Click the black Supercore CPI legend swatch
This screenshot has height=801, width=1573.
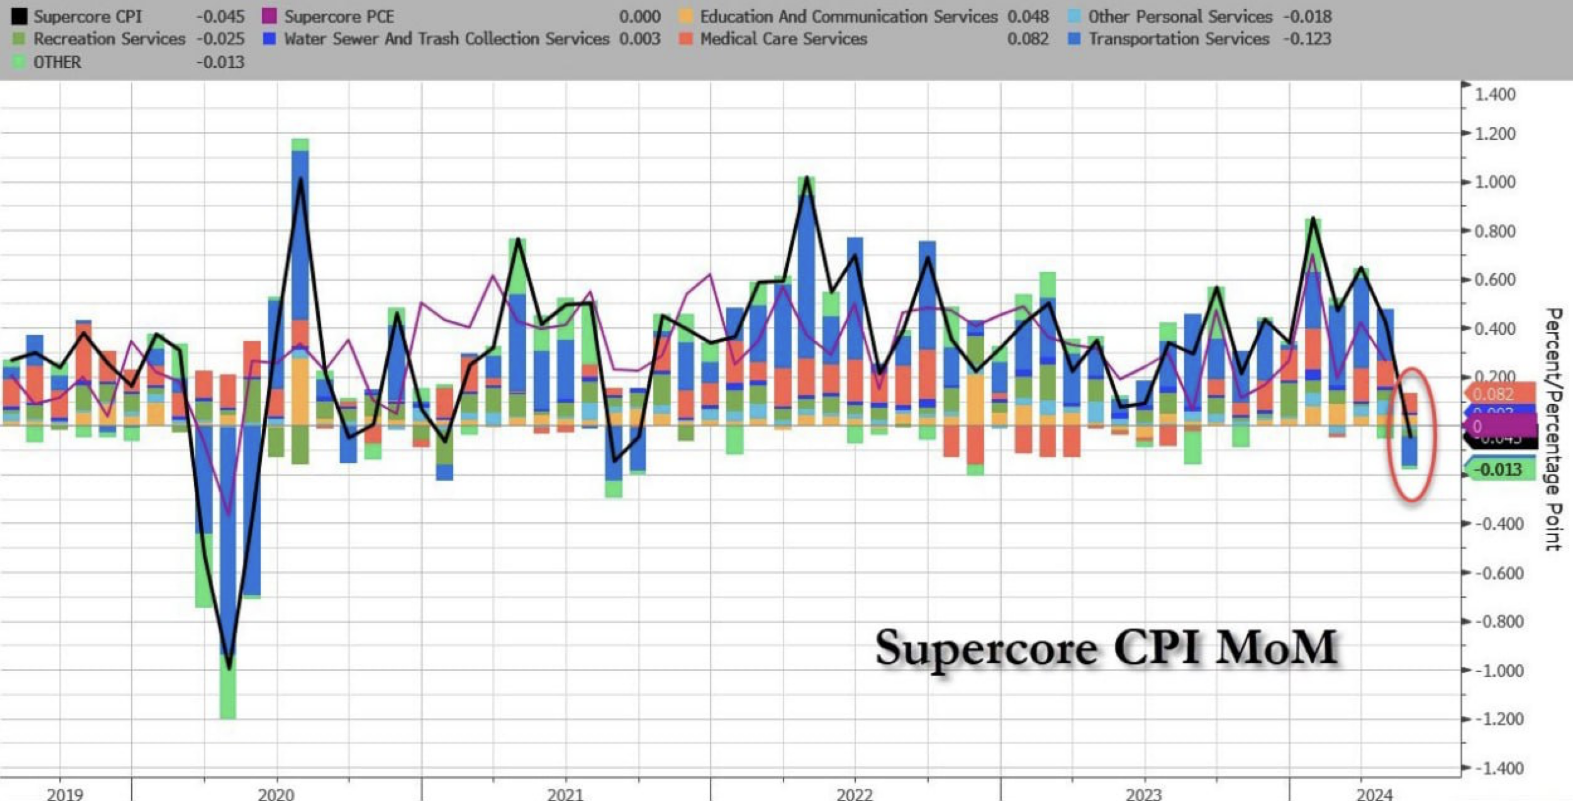18,17
